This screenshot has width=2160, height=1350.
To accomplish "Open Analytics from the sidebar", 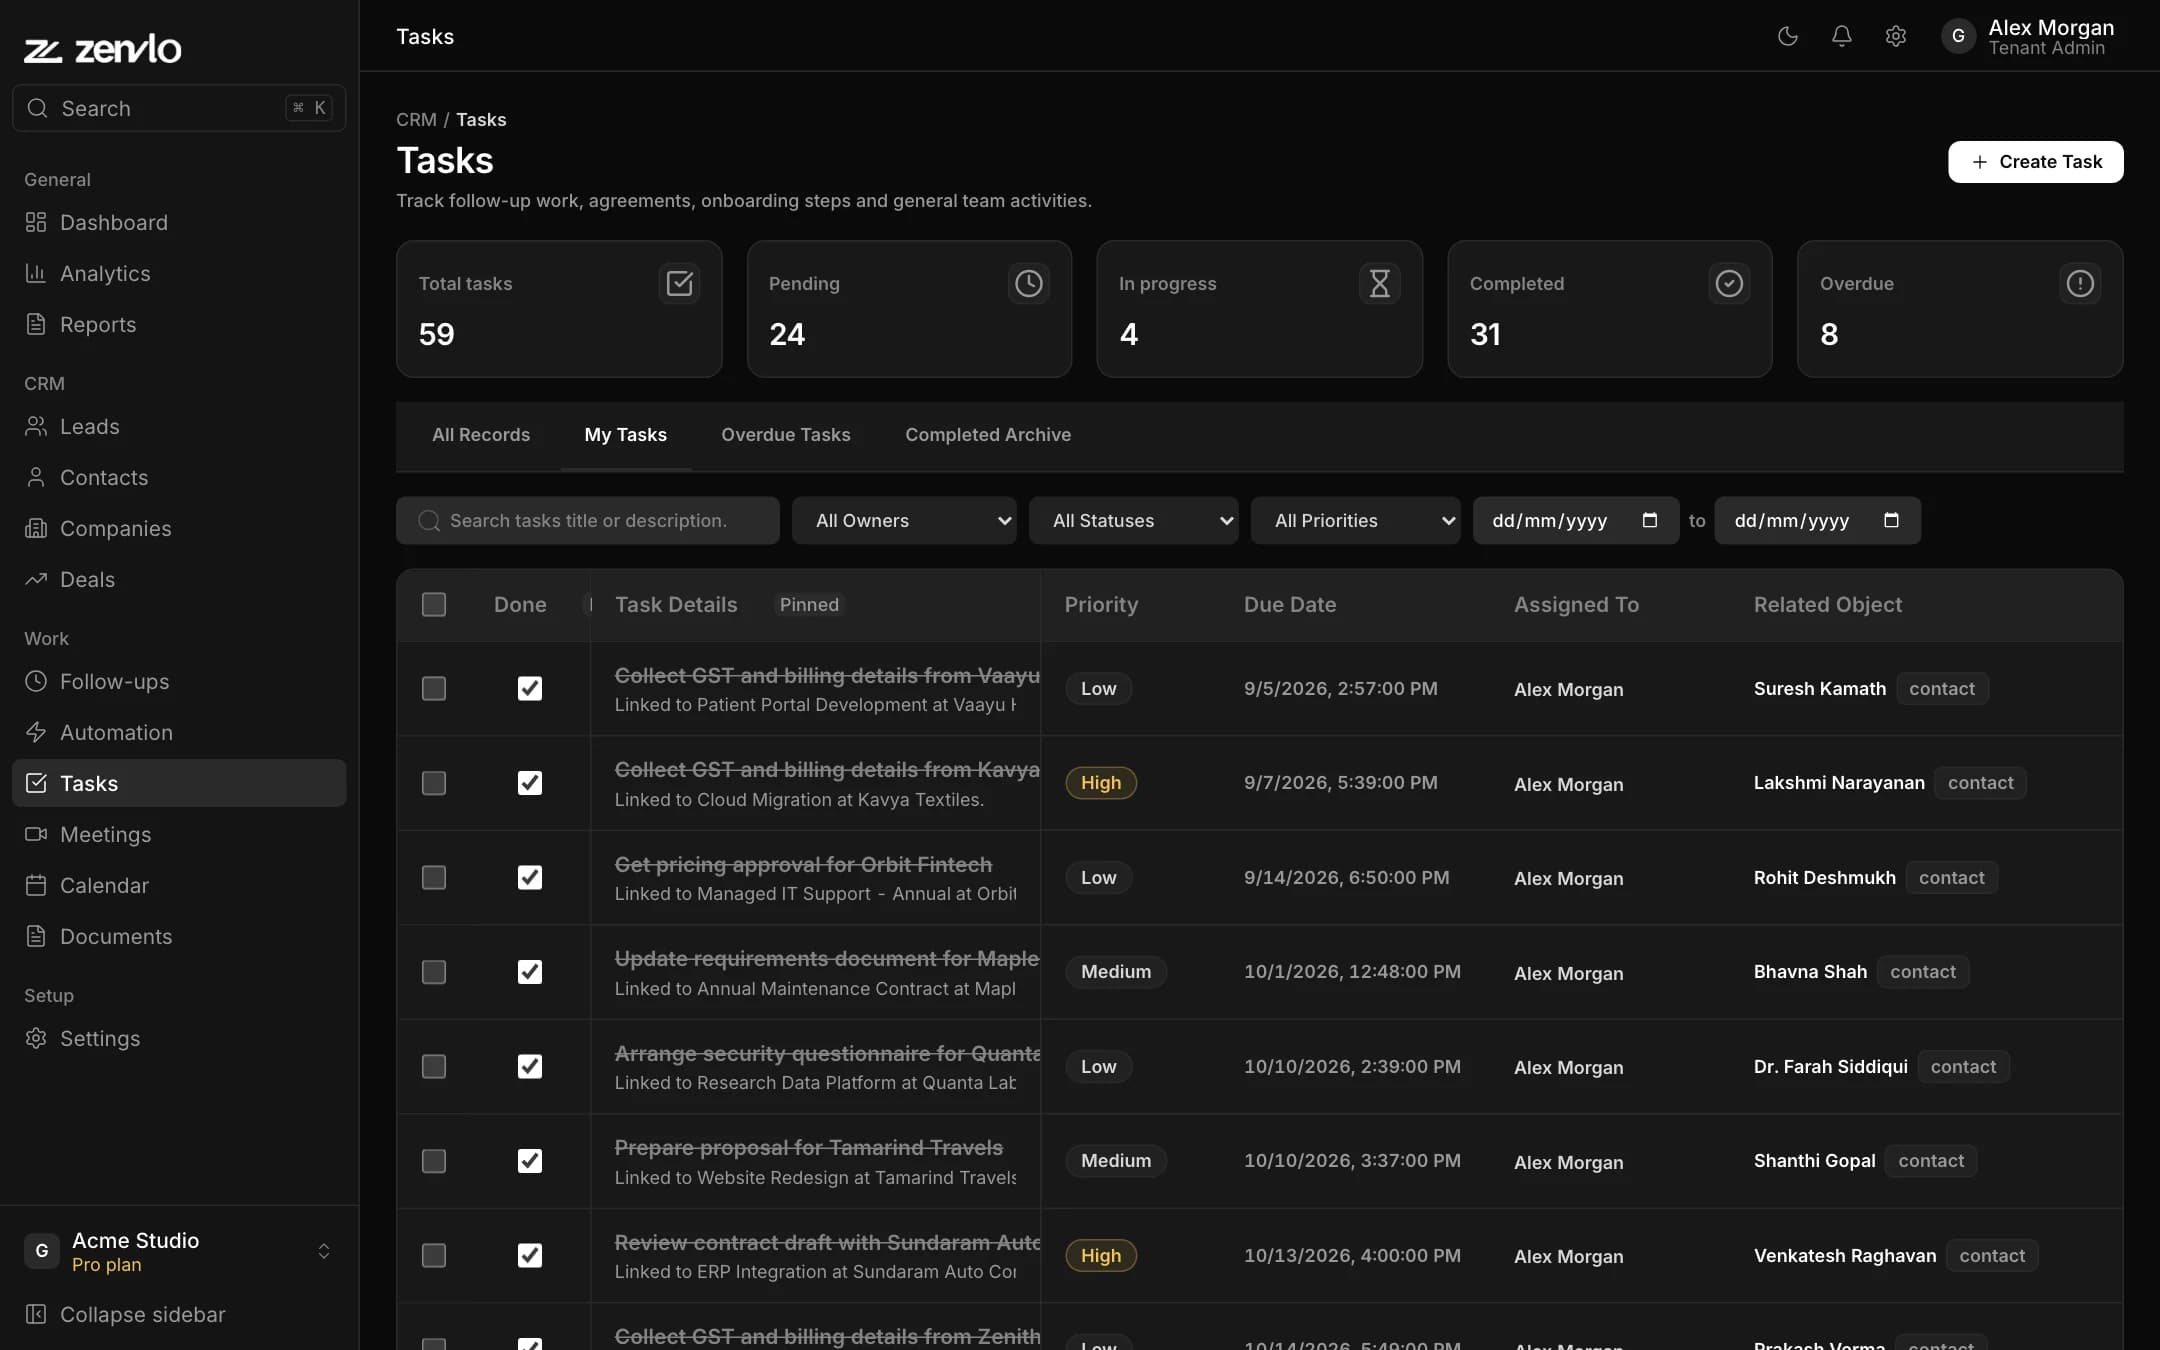I will (x=179, y=273).
